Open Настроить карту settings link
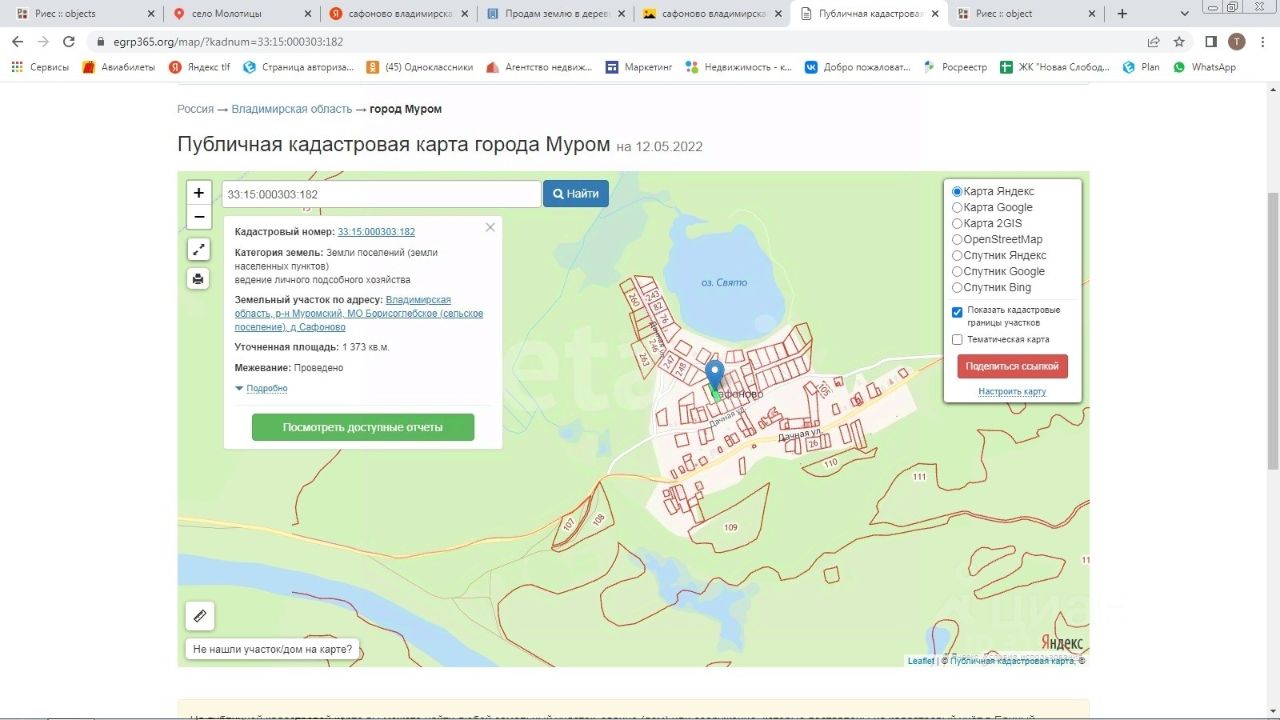Viewport: 1280px width, 720px height. click(1012, 392)
